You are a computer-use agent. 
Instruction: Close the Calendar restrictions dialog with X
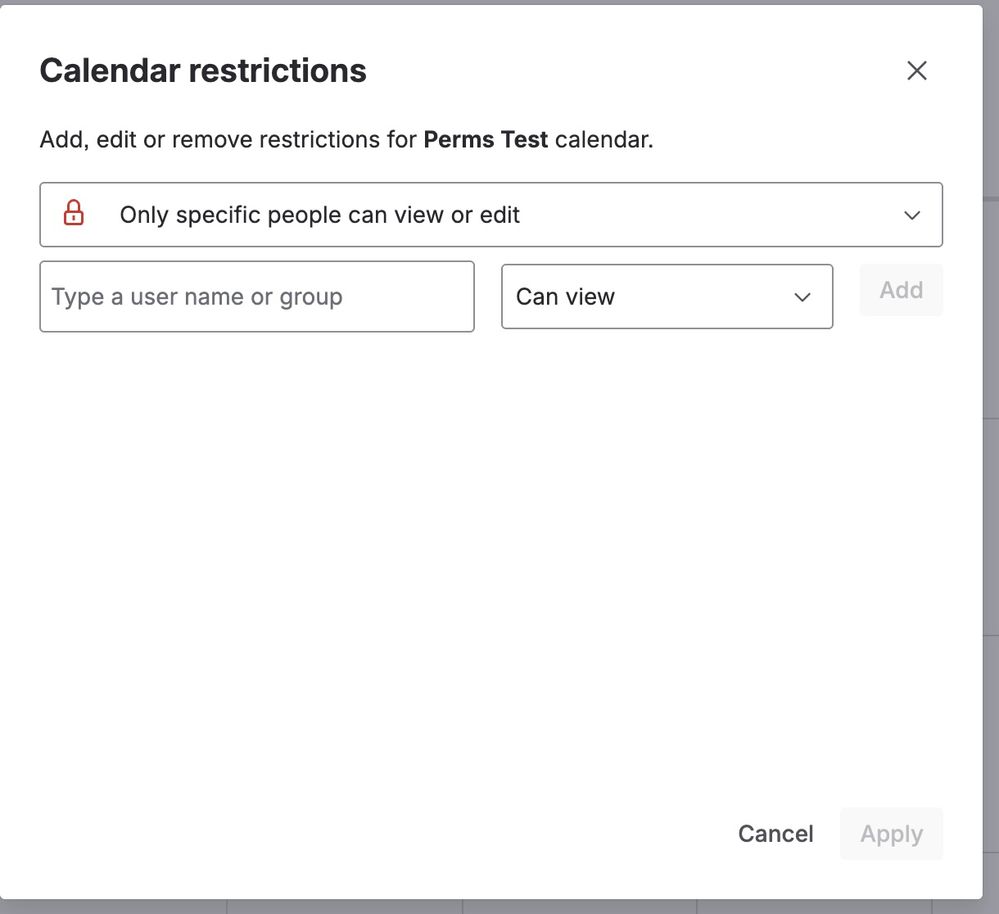tap(916, 71)
